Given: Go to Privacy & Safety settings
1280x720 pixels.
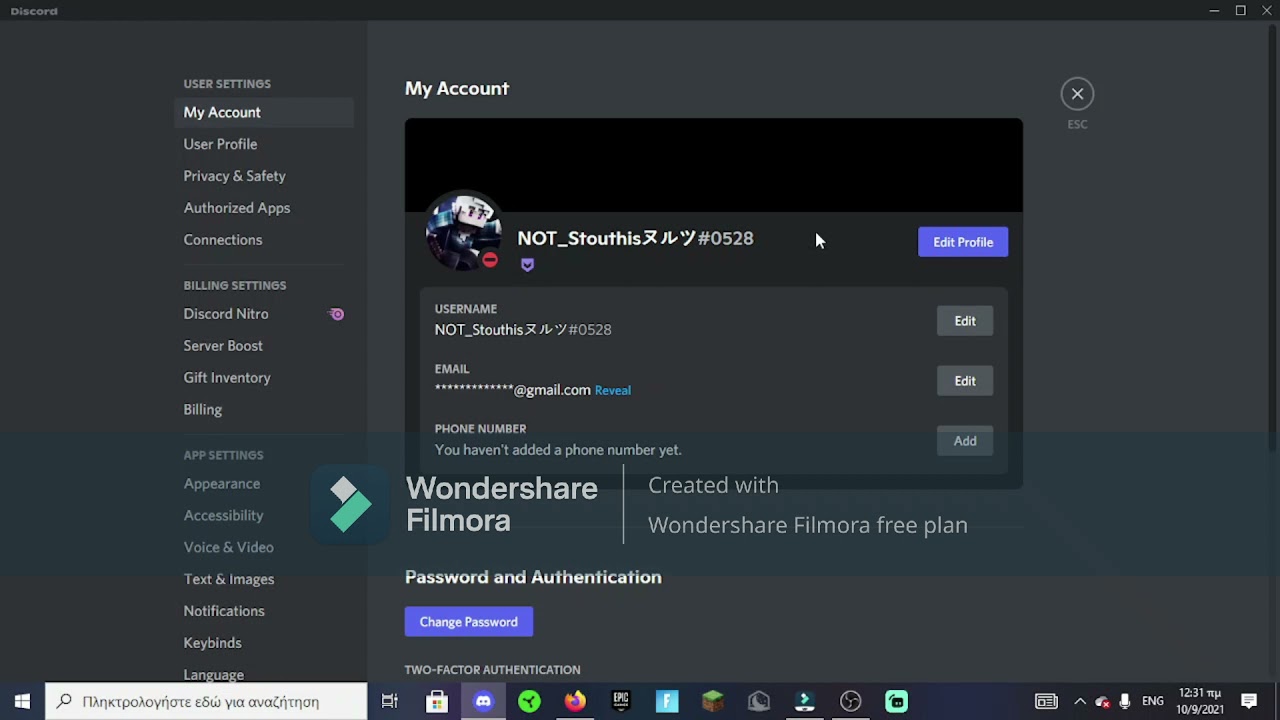Looking at the screenshot, I should pyautogui.click(x=264, y=176).
